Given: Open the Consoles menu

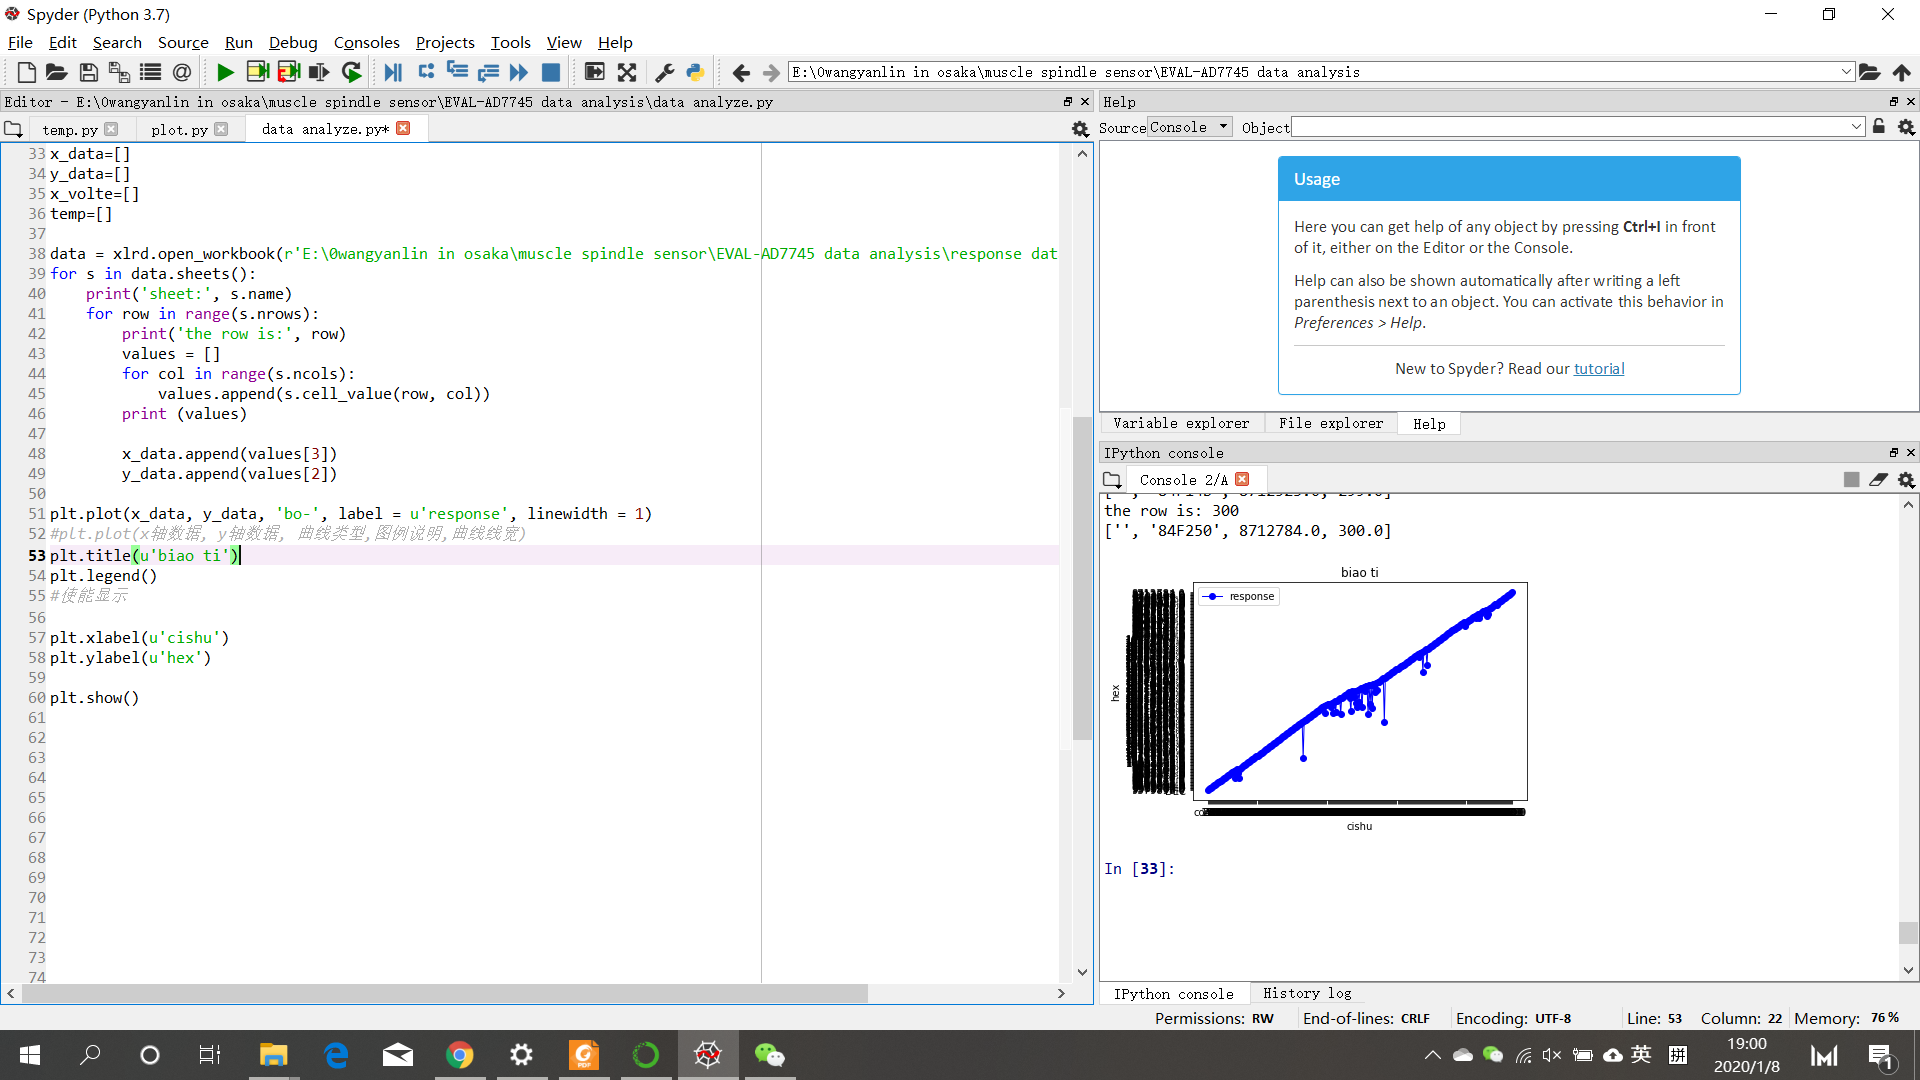Looking at the screenshot, I should click(366, 42).
